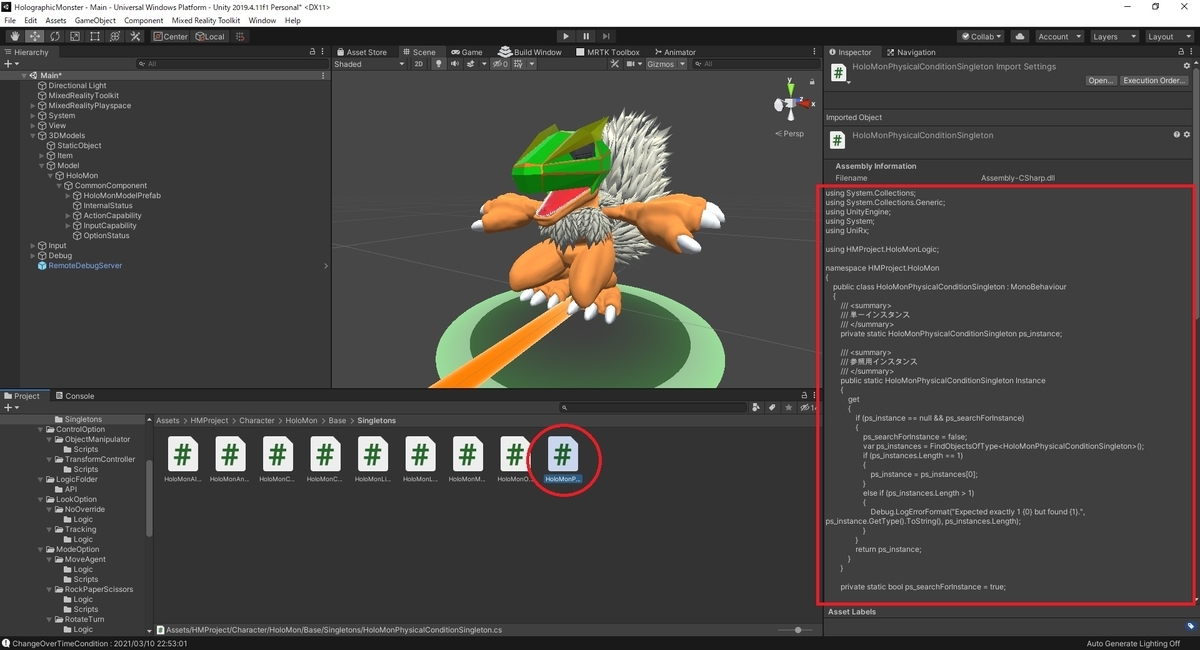Select the combined Transform tool
The image size is (1200, 650).
tap(114, 36)
